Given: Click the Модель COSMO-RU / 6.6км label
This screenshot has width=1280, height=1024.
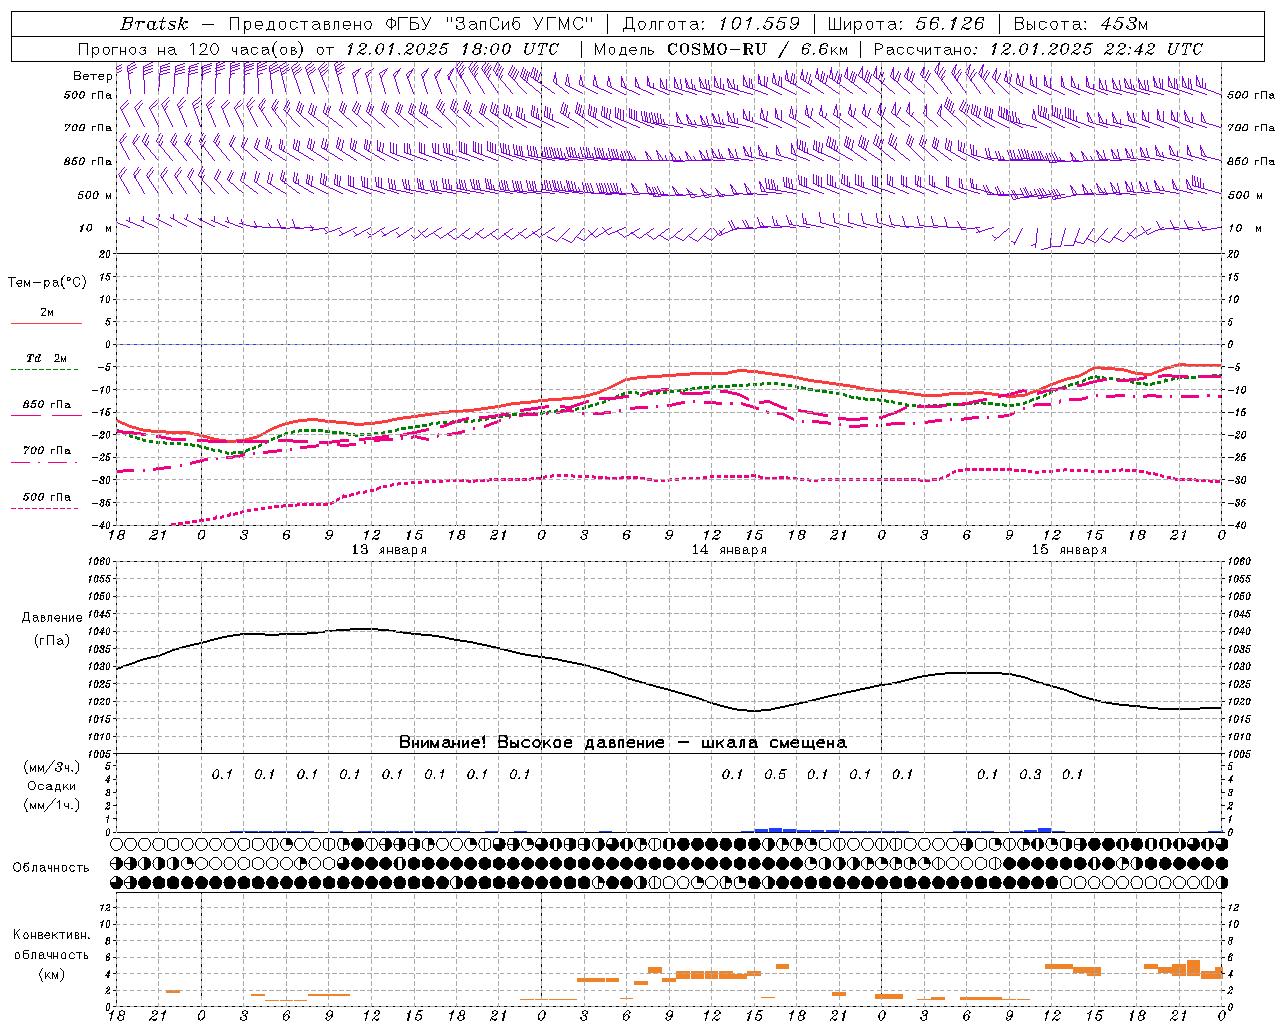Looking at the screenshot, I should tap(721, 49).
